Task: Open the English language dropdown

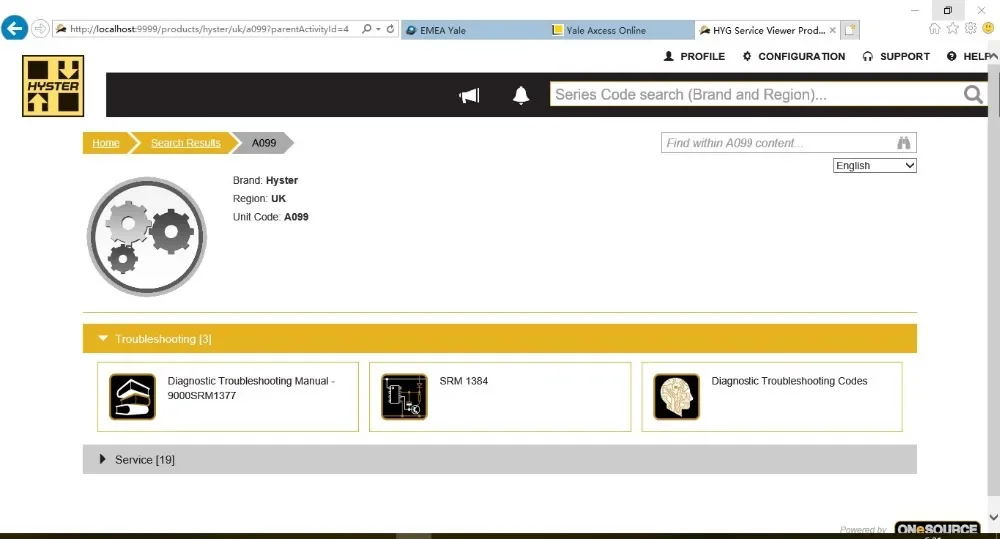Action: (x=874, y=165)
